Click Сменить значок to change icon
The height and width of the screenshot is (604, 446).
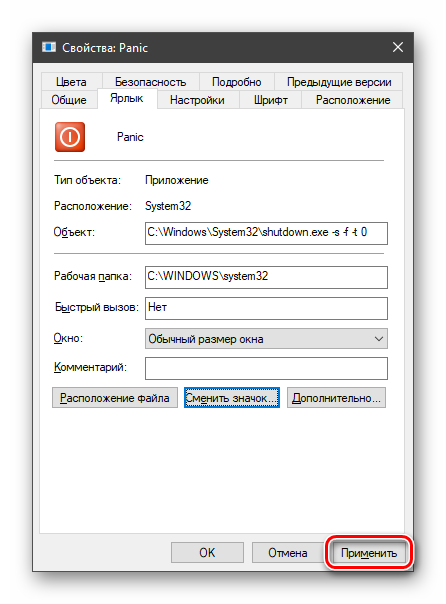tap(232, 398)
